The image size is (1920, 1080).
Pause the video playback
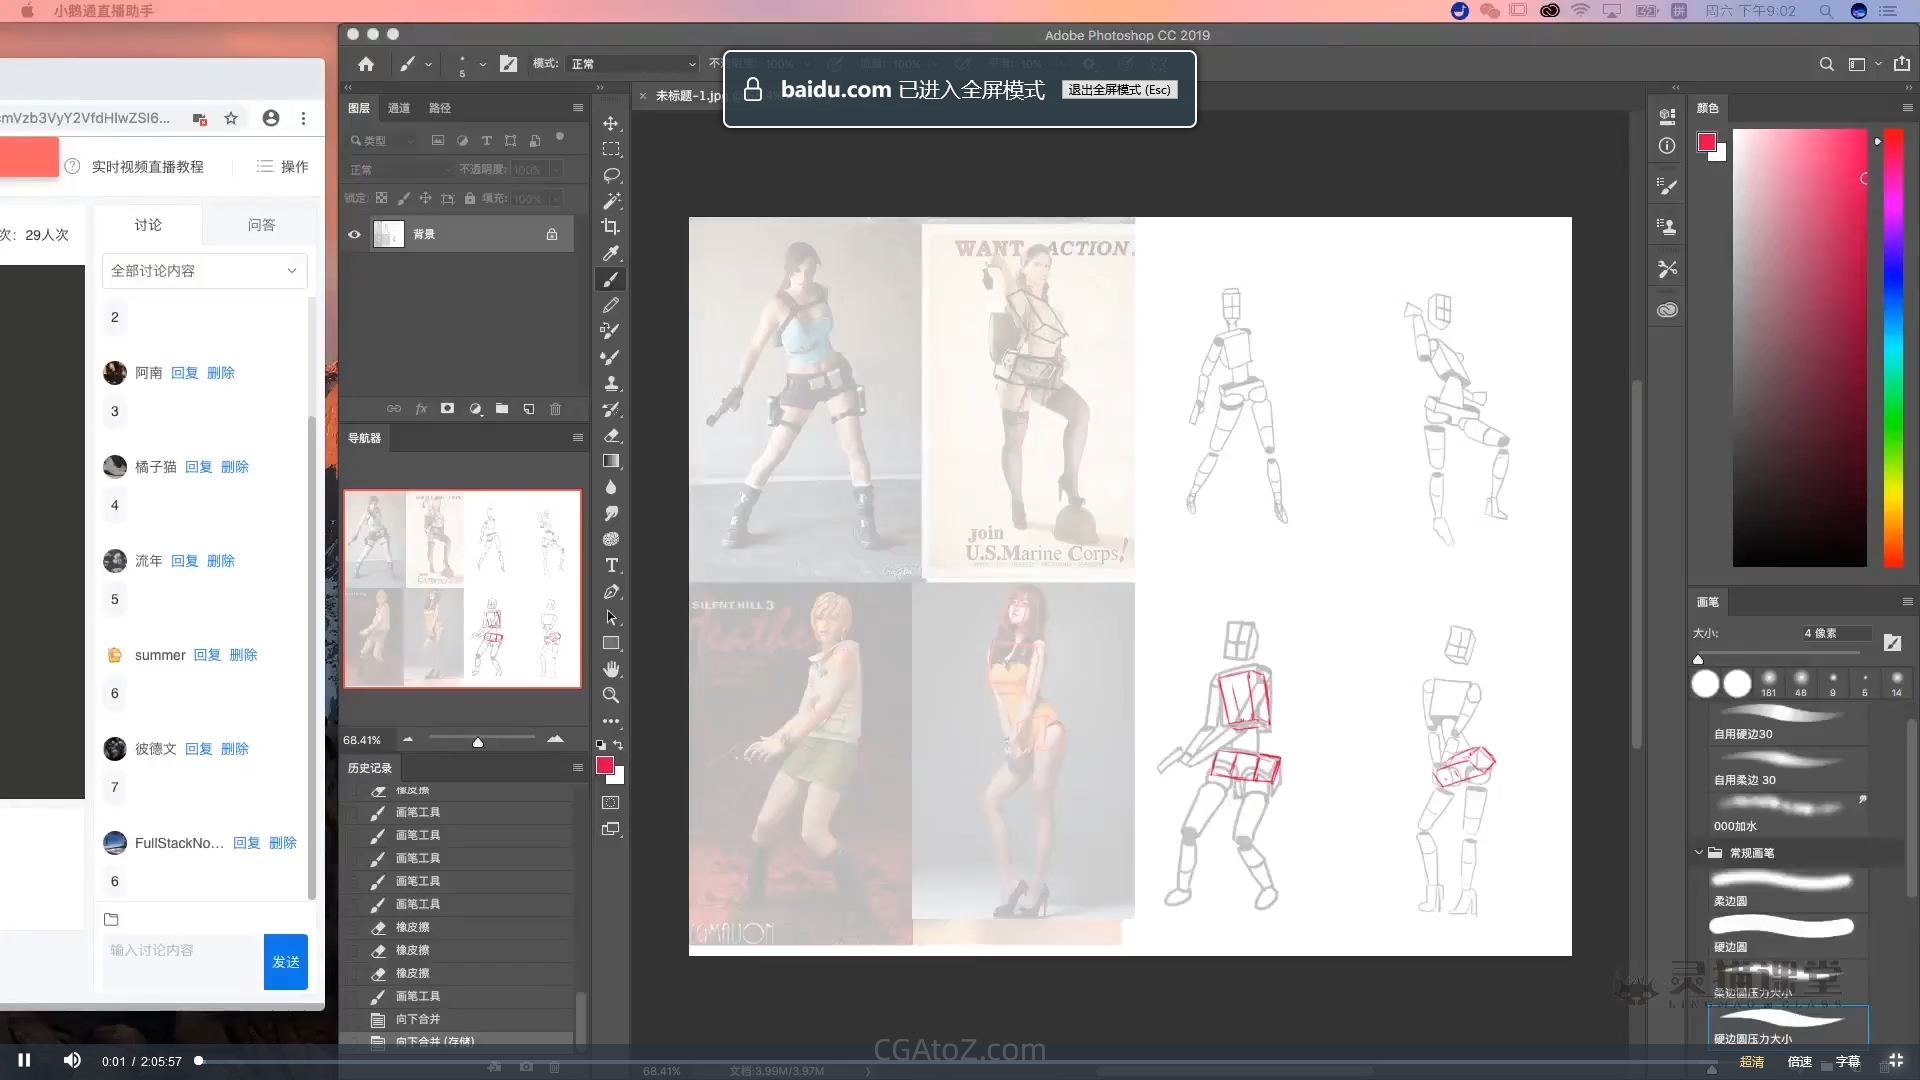[24, 1060]
